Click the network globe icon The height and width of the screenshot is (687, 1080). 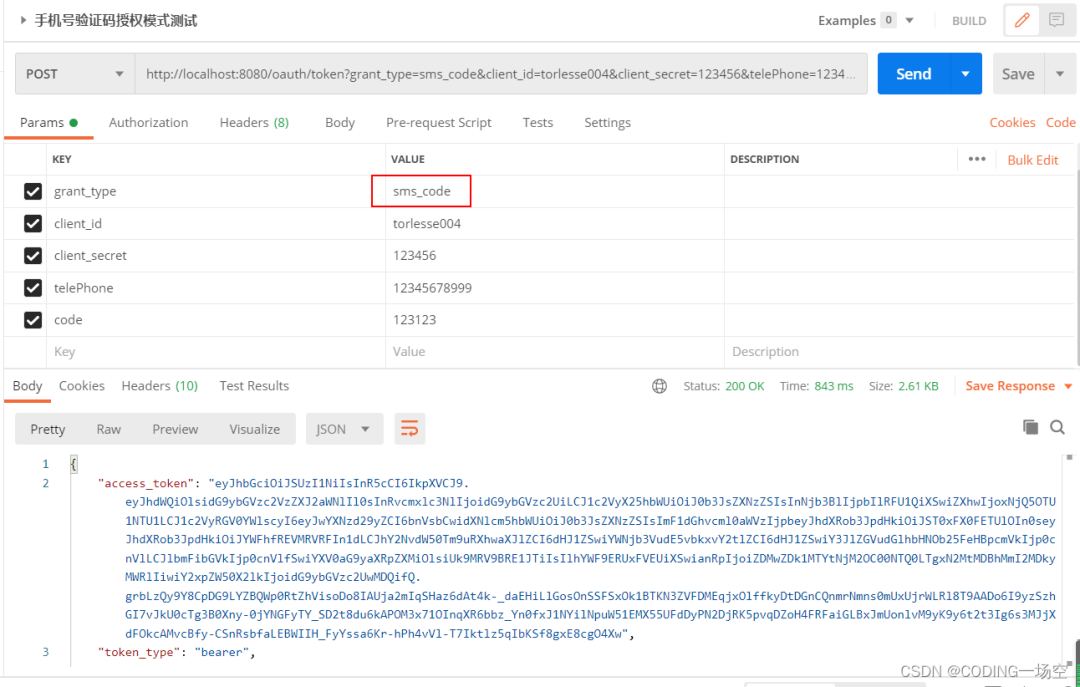click(659, 386)
